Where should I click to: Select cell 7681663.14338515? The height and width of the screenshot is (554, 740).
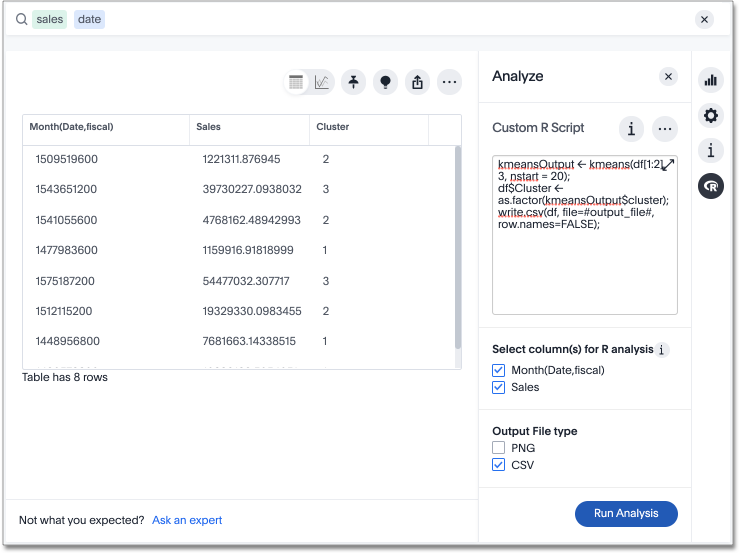click(x=249, y=341)
